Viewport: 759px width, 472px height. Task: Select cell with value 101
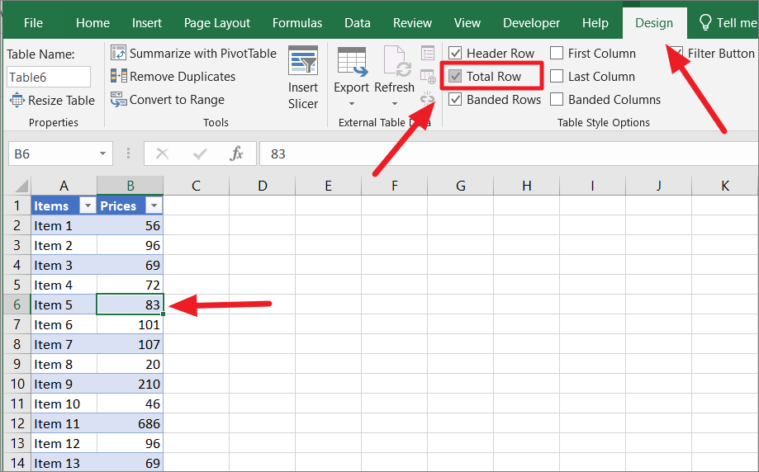(130, 324)
